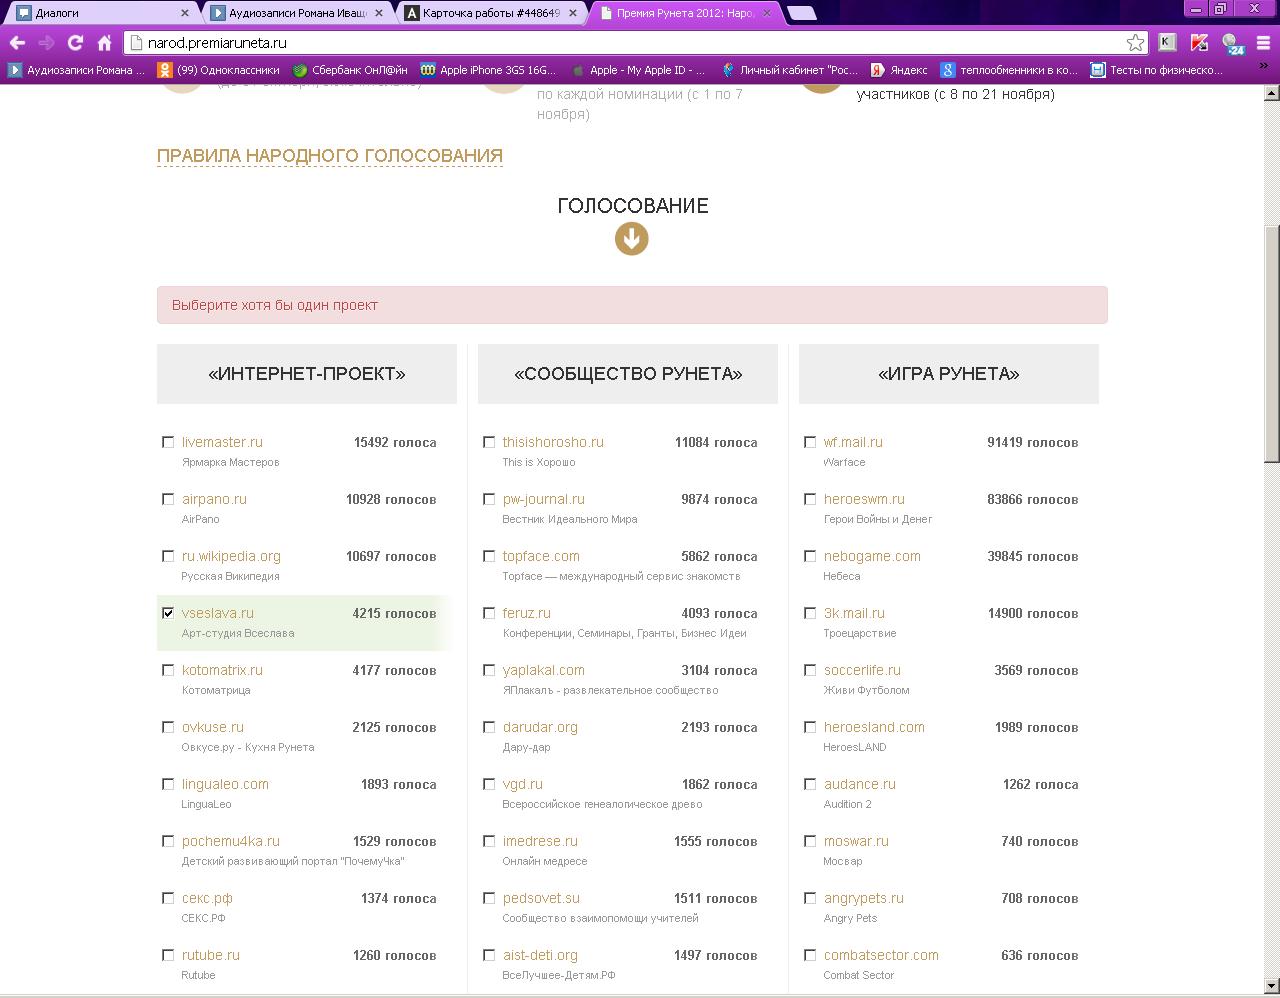Viewport: 1280px width, 998px height.
Task: Open the Одноклассники bookmark
Action: click(x=218, y=70)
